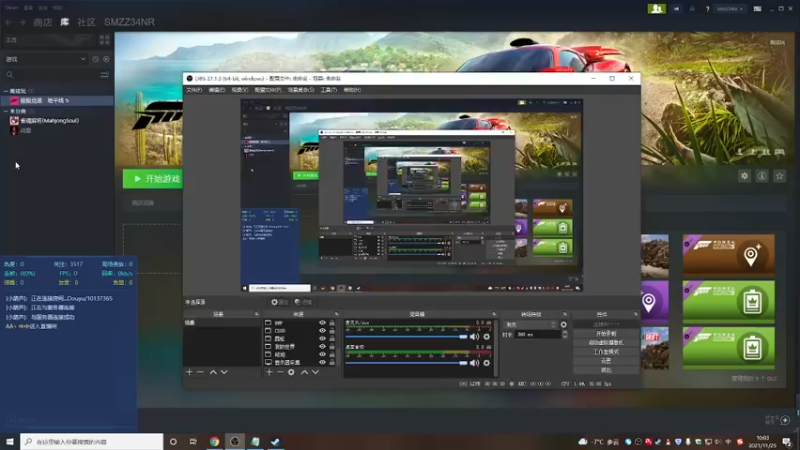This screenshot has height=450, width=800.
Task: Toggle visibility eye of fifth OBS source
Action: click(322, 355)
